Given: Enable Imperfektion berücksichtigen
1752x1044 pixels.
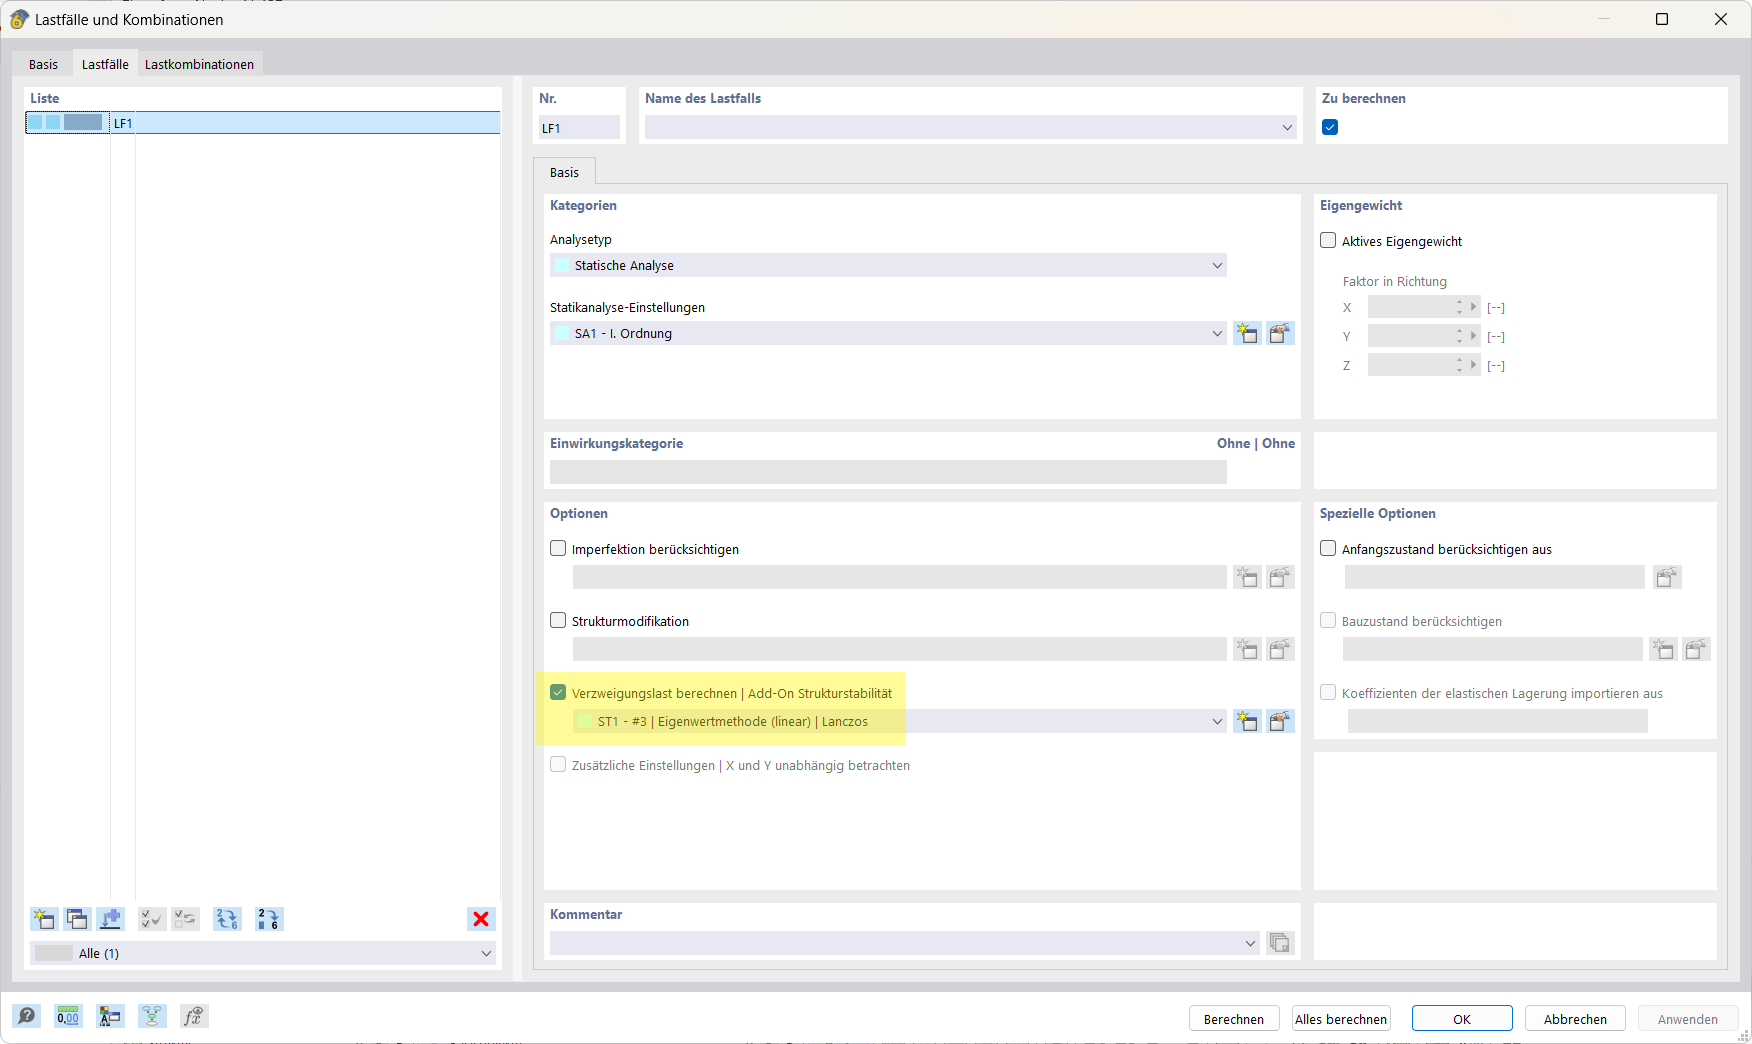Looking at the screenshot, I should [x=557, y=548].
